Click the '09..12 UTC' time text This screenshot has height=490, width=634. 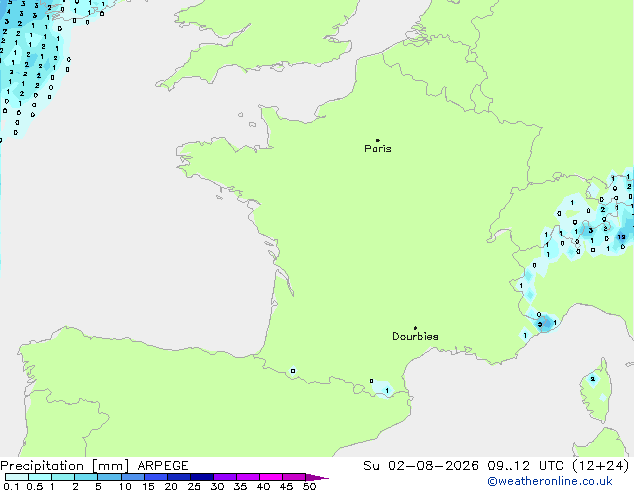[525, 466]
